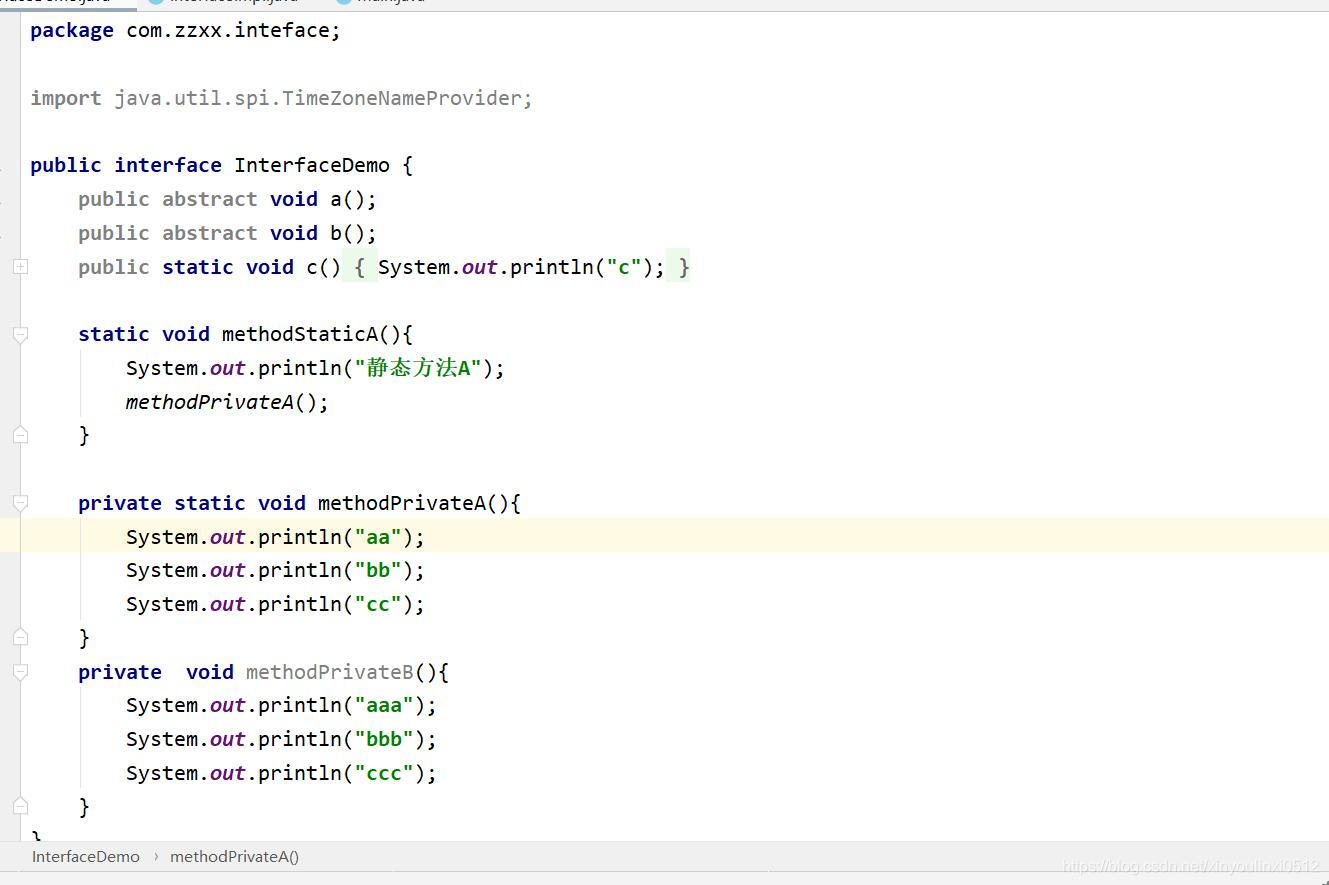1329x885 pixels.
Task: Collapse the methodPrivateB method fold
Action: click(x=20, y=673)
